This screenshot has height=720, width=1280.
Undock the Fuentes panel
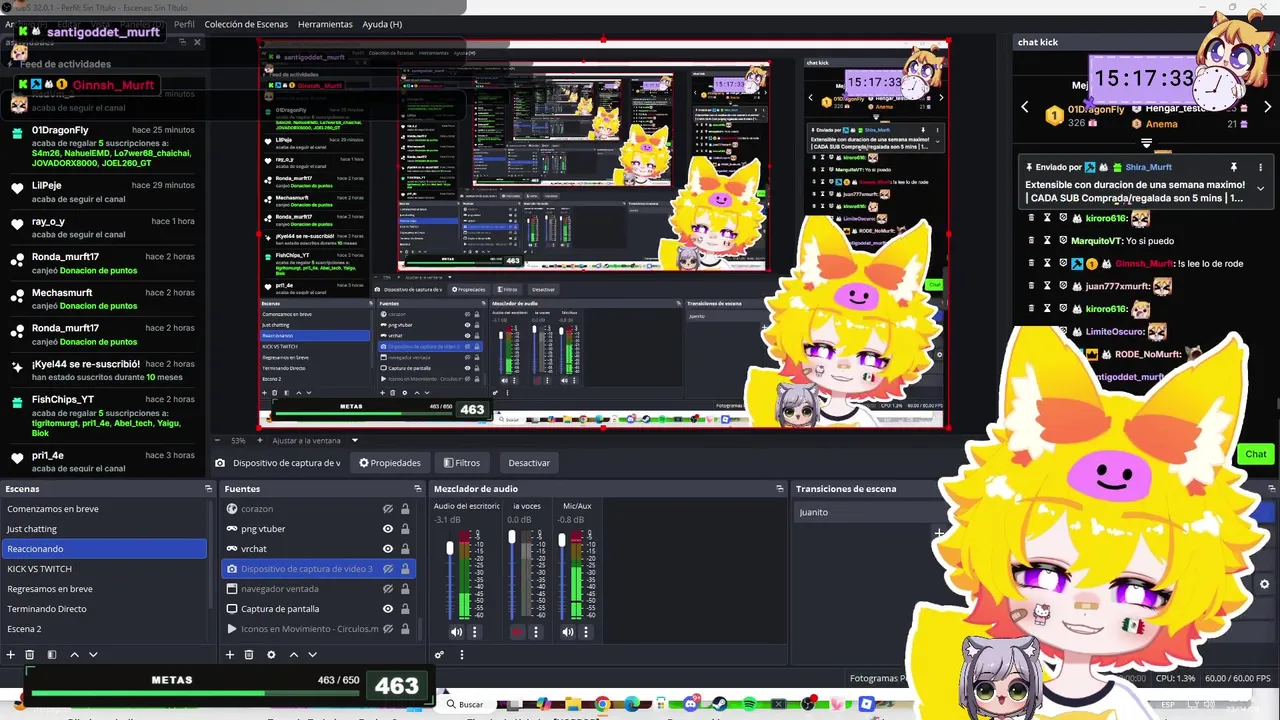(417, 489)
